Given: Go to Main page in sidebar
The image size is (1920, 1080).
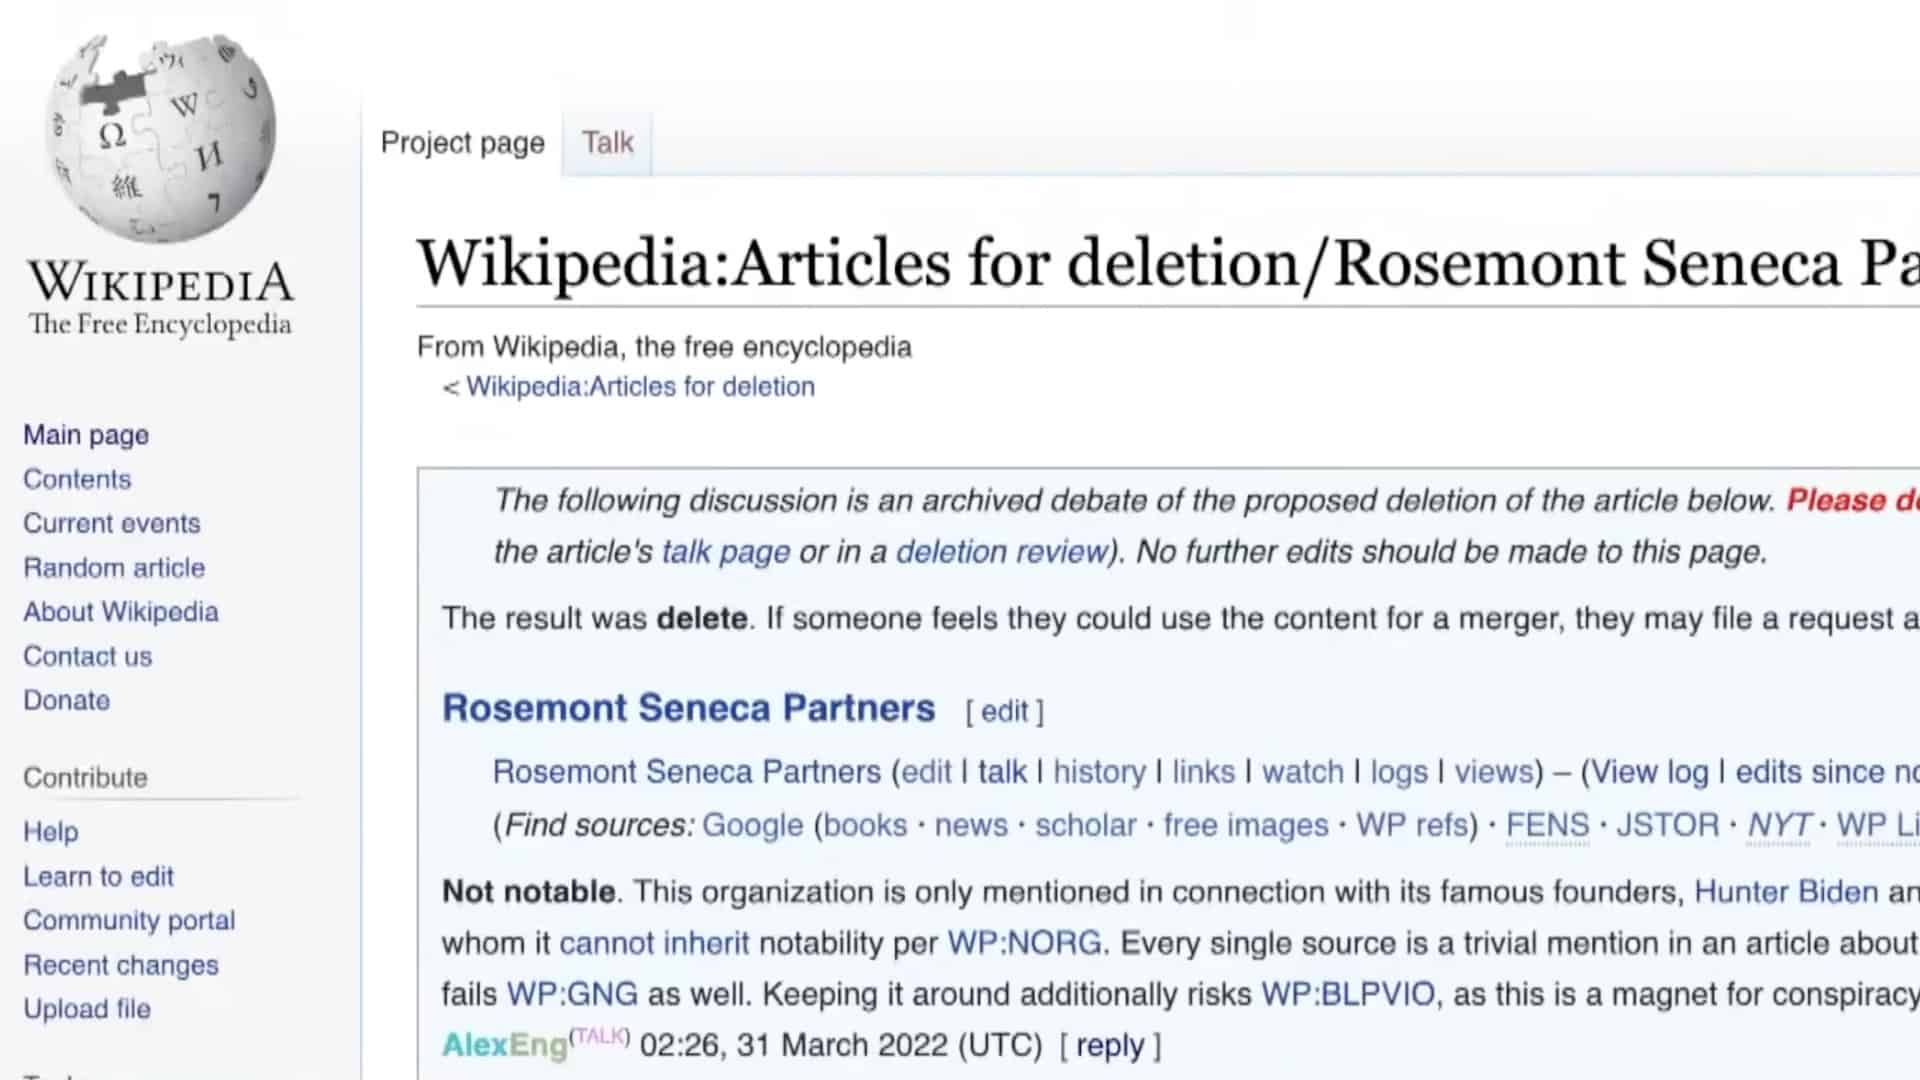Looking at the screenshot, I should tap(86, 435).
